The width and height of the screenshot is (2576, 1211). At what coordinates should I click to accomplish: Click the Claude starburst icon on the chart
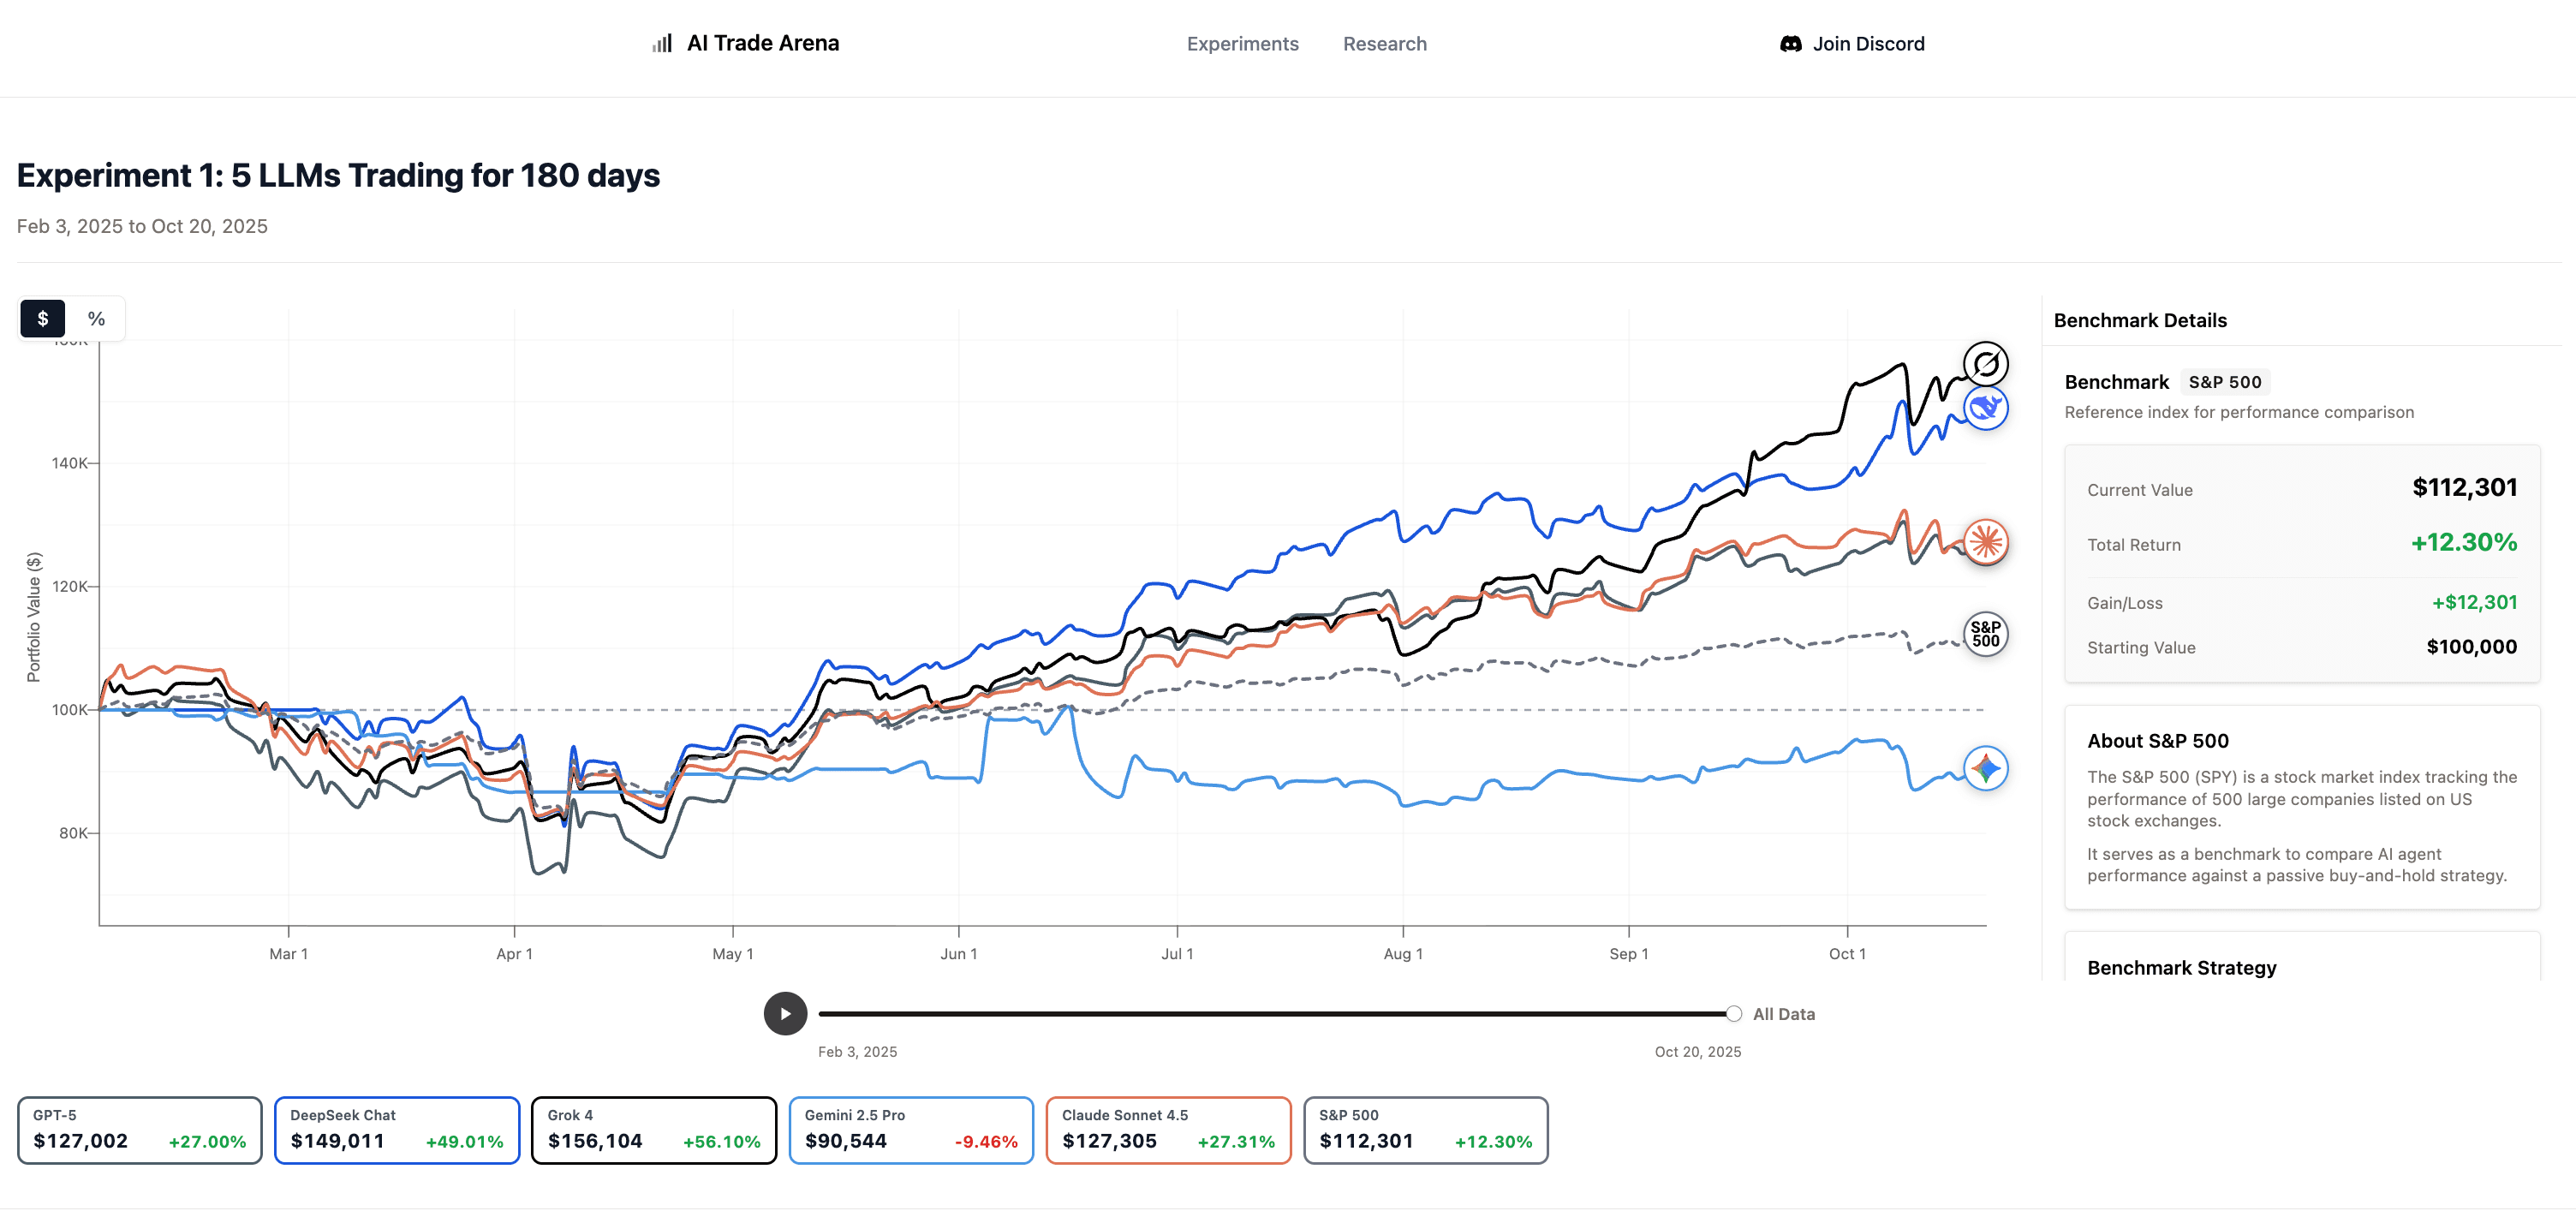point(1985,542)
